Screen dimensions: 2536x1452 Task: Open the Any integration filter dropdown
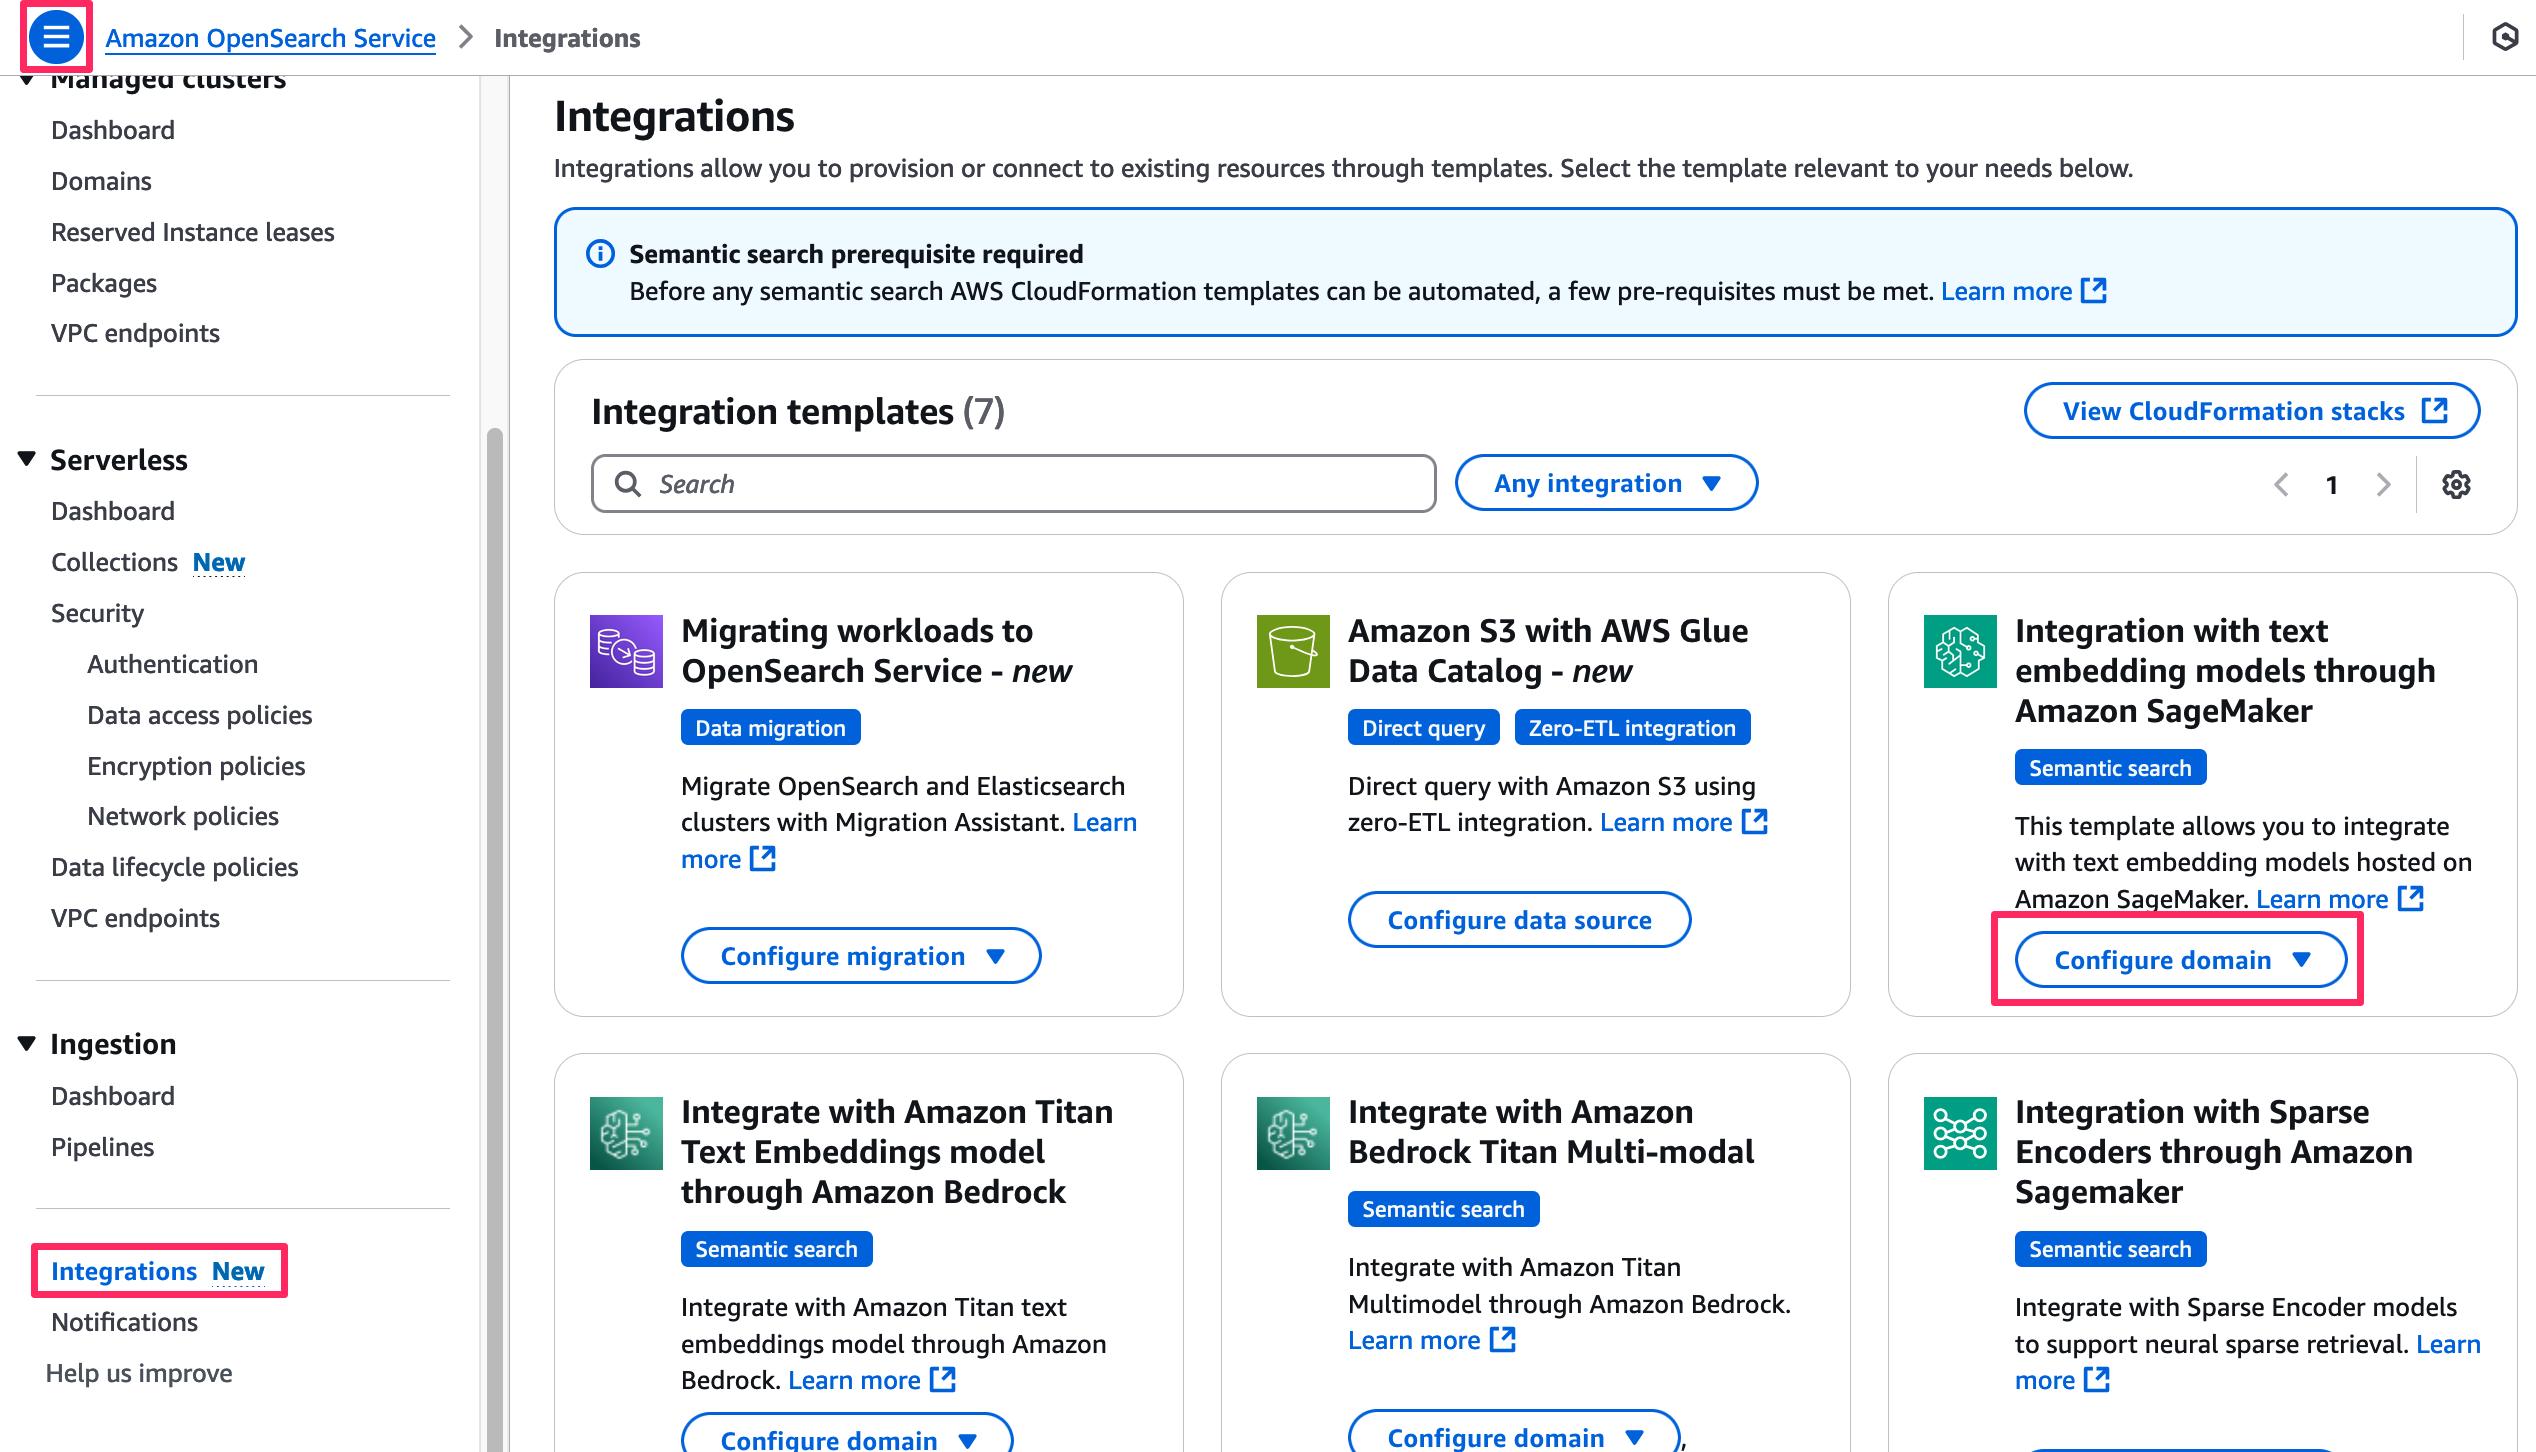point(1606,484)
